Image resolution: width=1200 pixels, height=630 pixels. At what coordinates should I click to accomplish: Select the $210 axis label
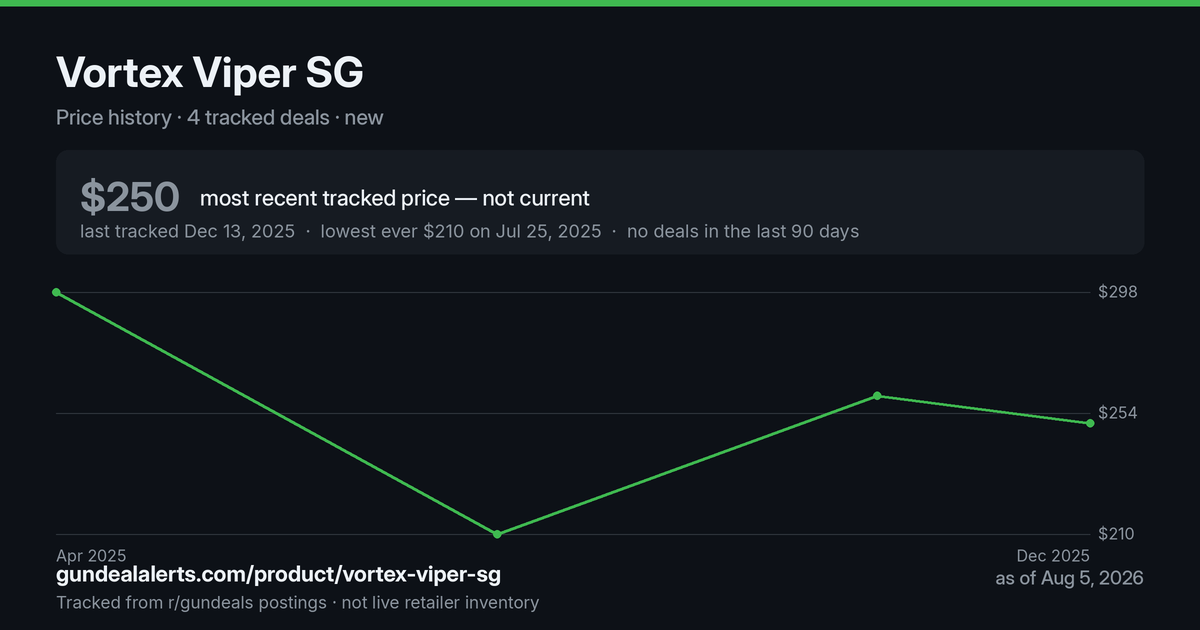pyautogui.click(x=1116, y=534)
